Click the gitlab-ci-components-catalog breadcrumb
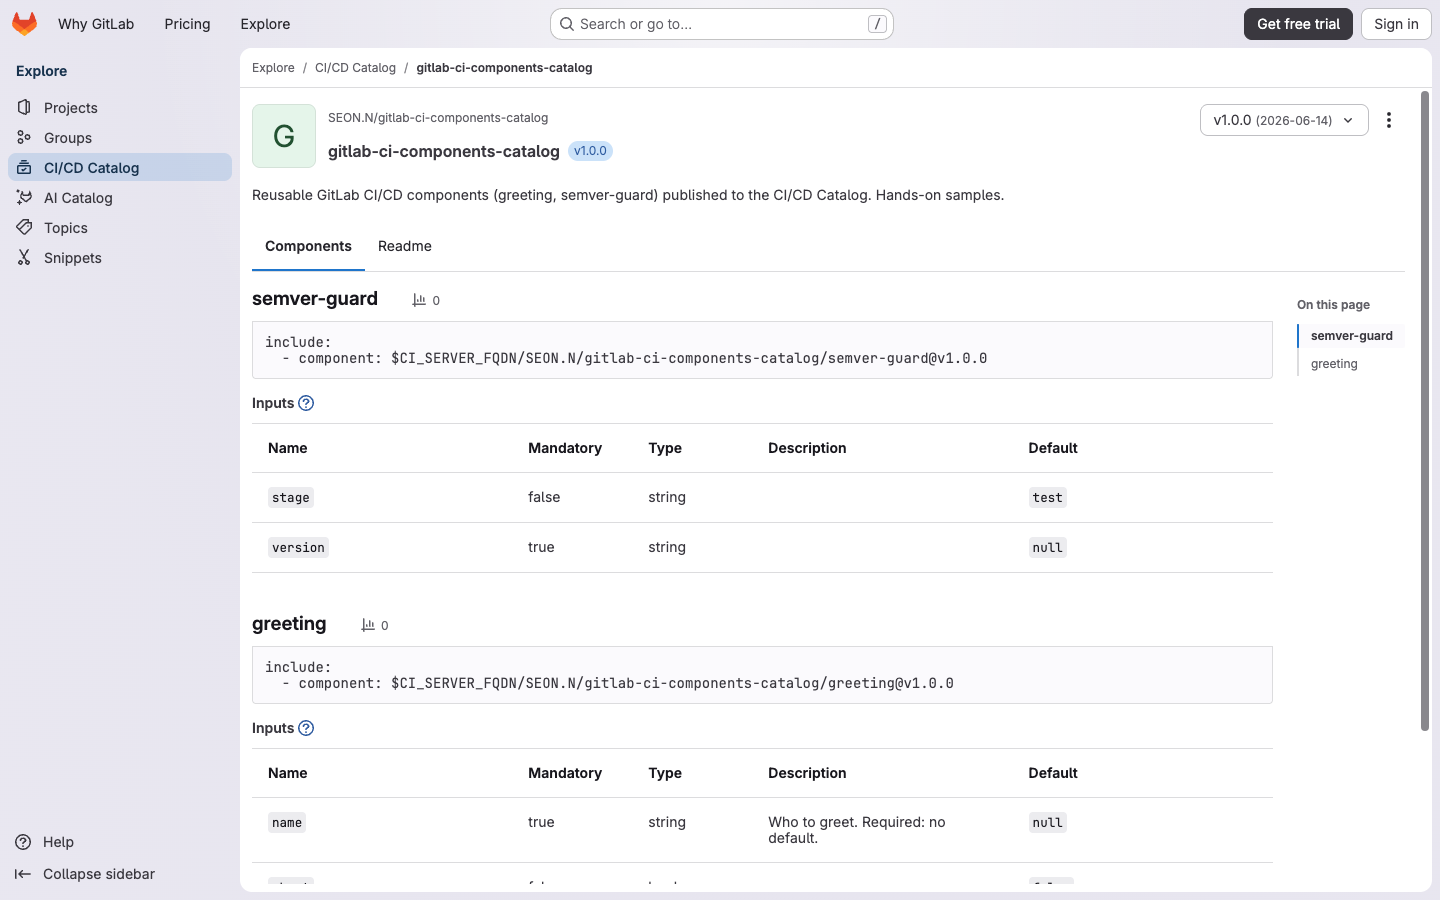The height and width of the screenshot is (900, 1440). [x=504, y=68]
